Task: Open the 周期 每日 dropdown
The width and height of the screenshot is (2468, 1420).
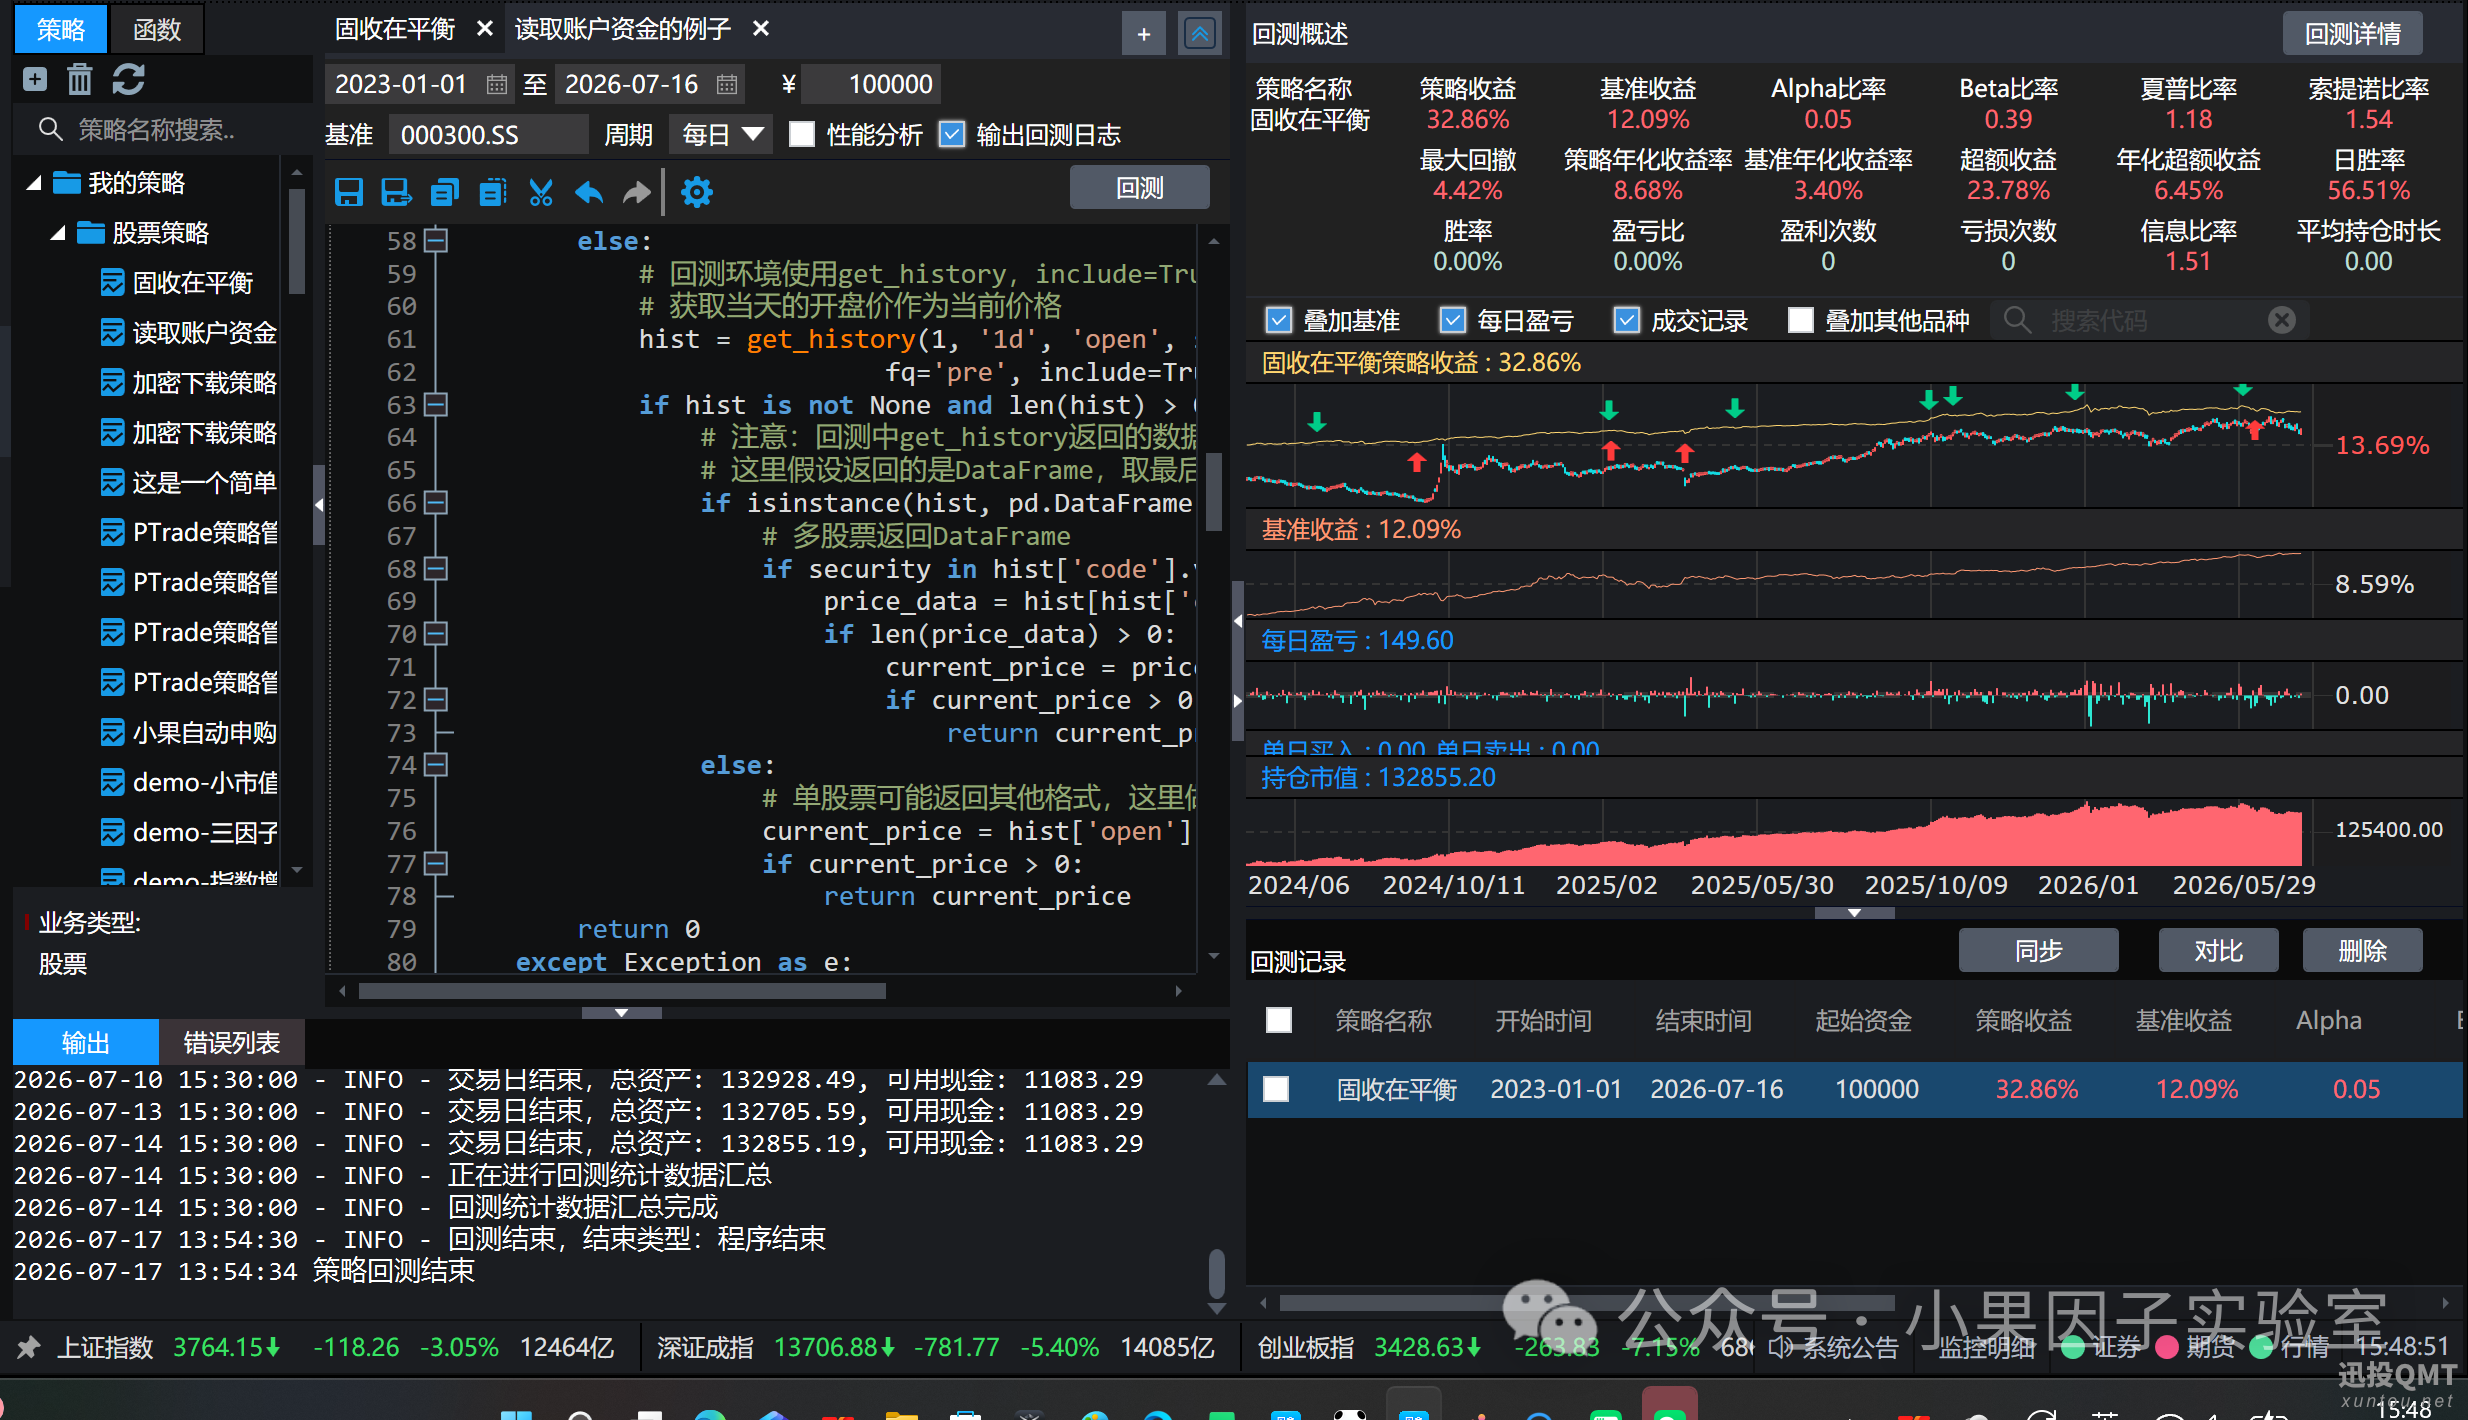Action: point(721,134)
